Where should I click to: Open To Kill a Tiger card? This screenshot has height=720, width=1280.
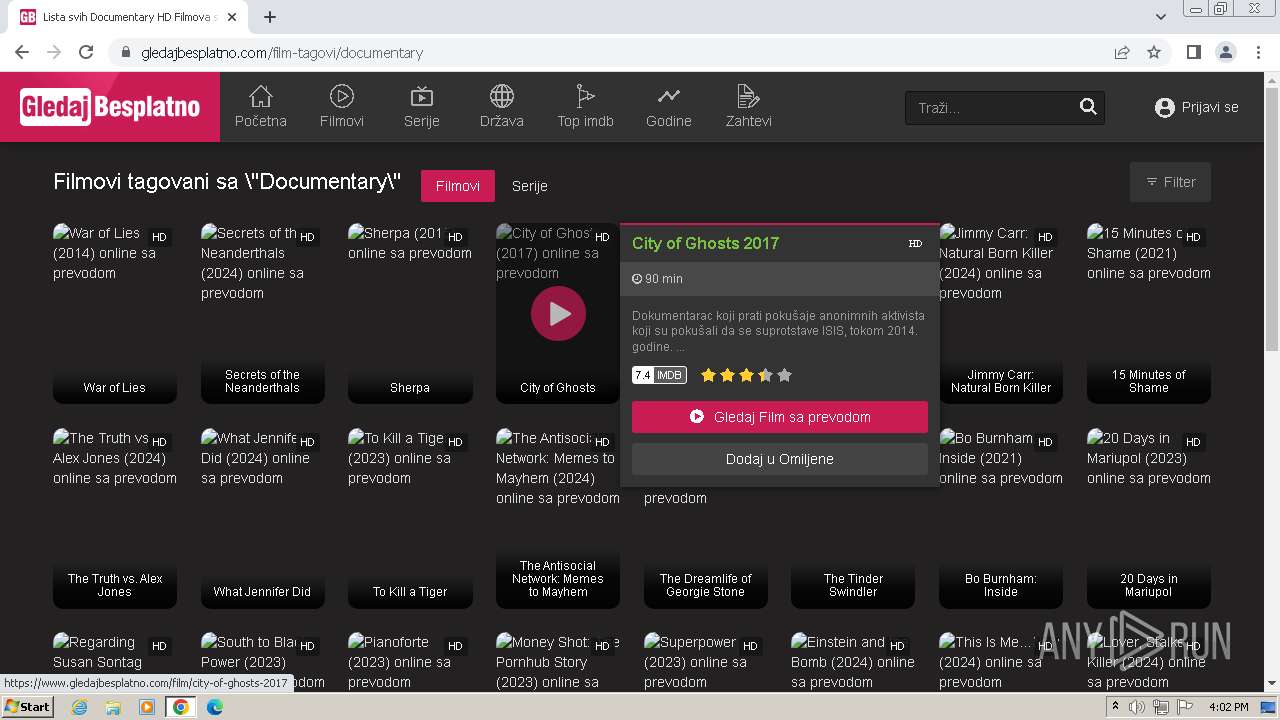click(x=410, y=518)
